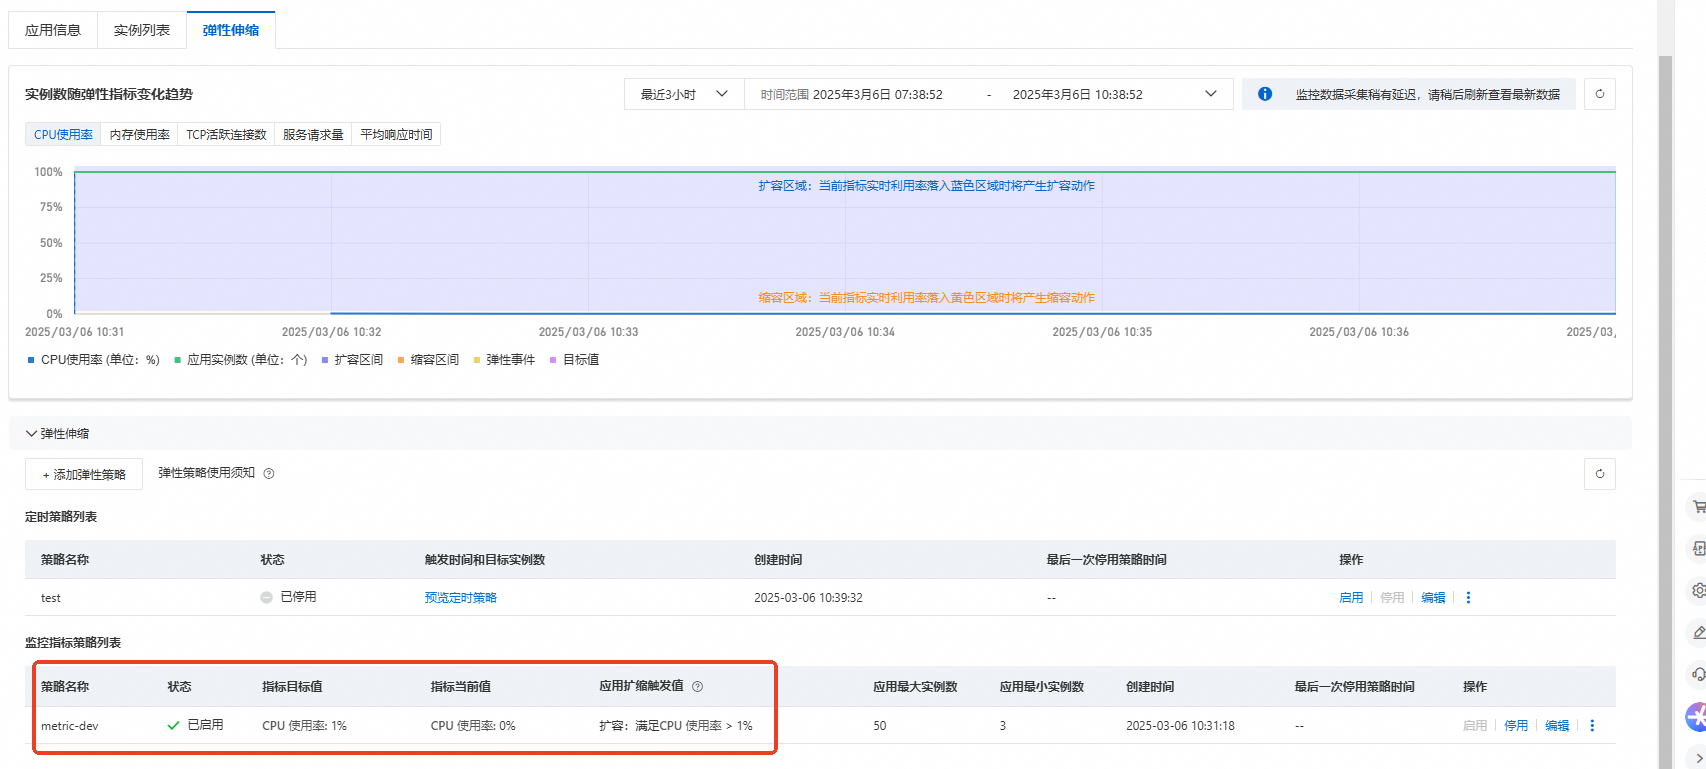The height and width of the screenshot is (769, 1706).
Task: Refresh the policy list via the refresh icon beside 添加弹性策略 row
Action: [x=1600, y=474]
